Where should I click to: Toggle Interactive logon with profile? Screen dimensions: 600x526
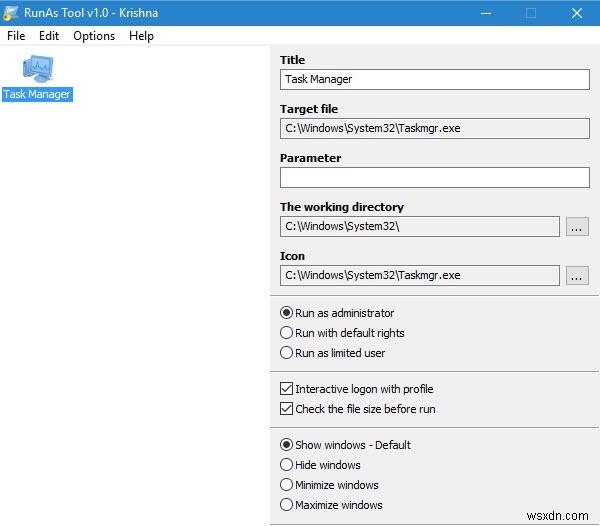pos(357,389)
